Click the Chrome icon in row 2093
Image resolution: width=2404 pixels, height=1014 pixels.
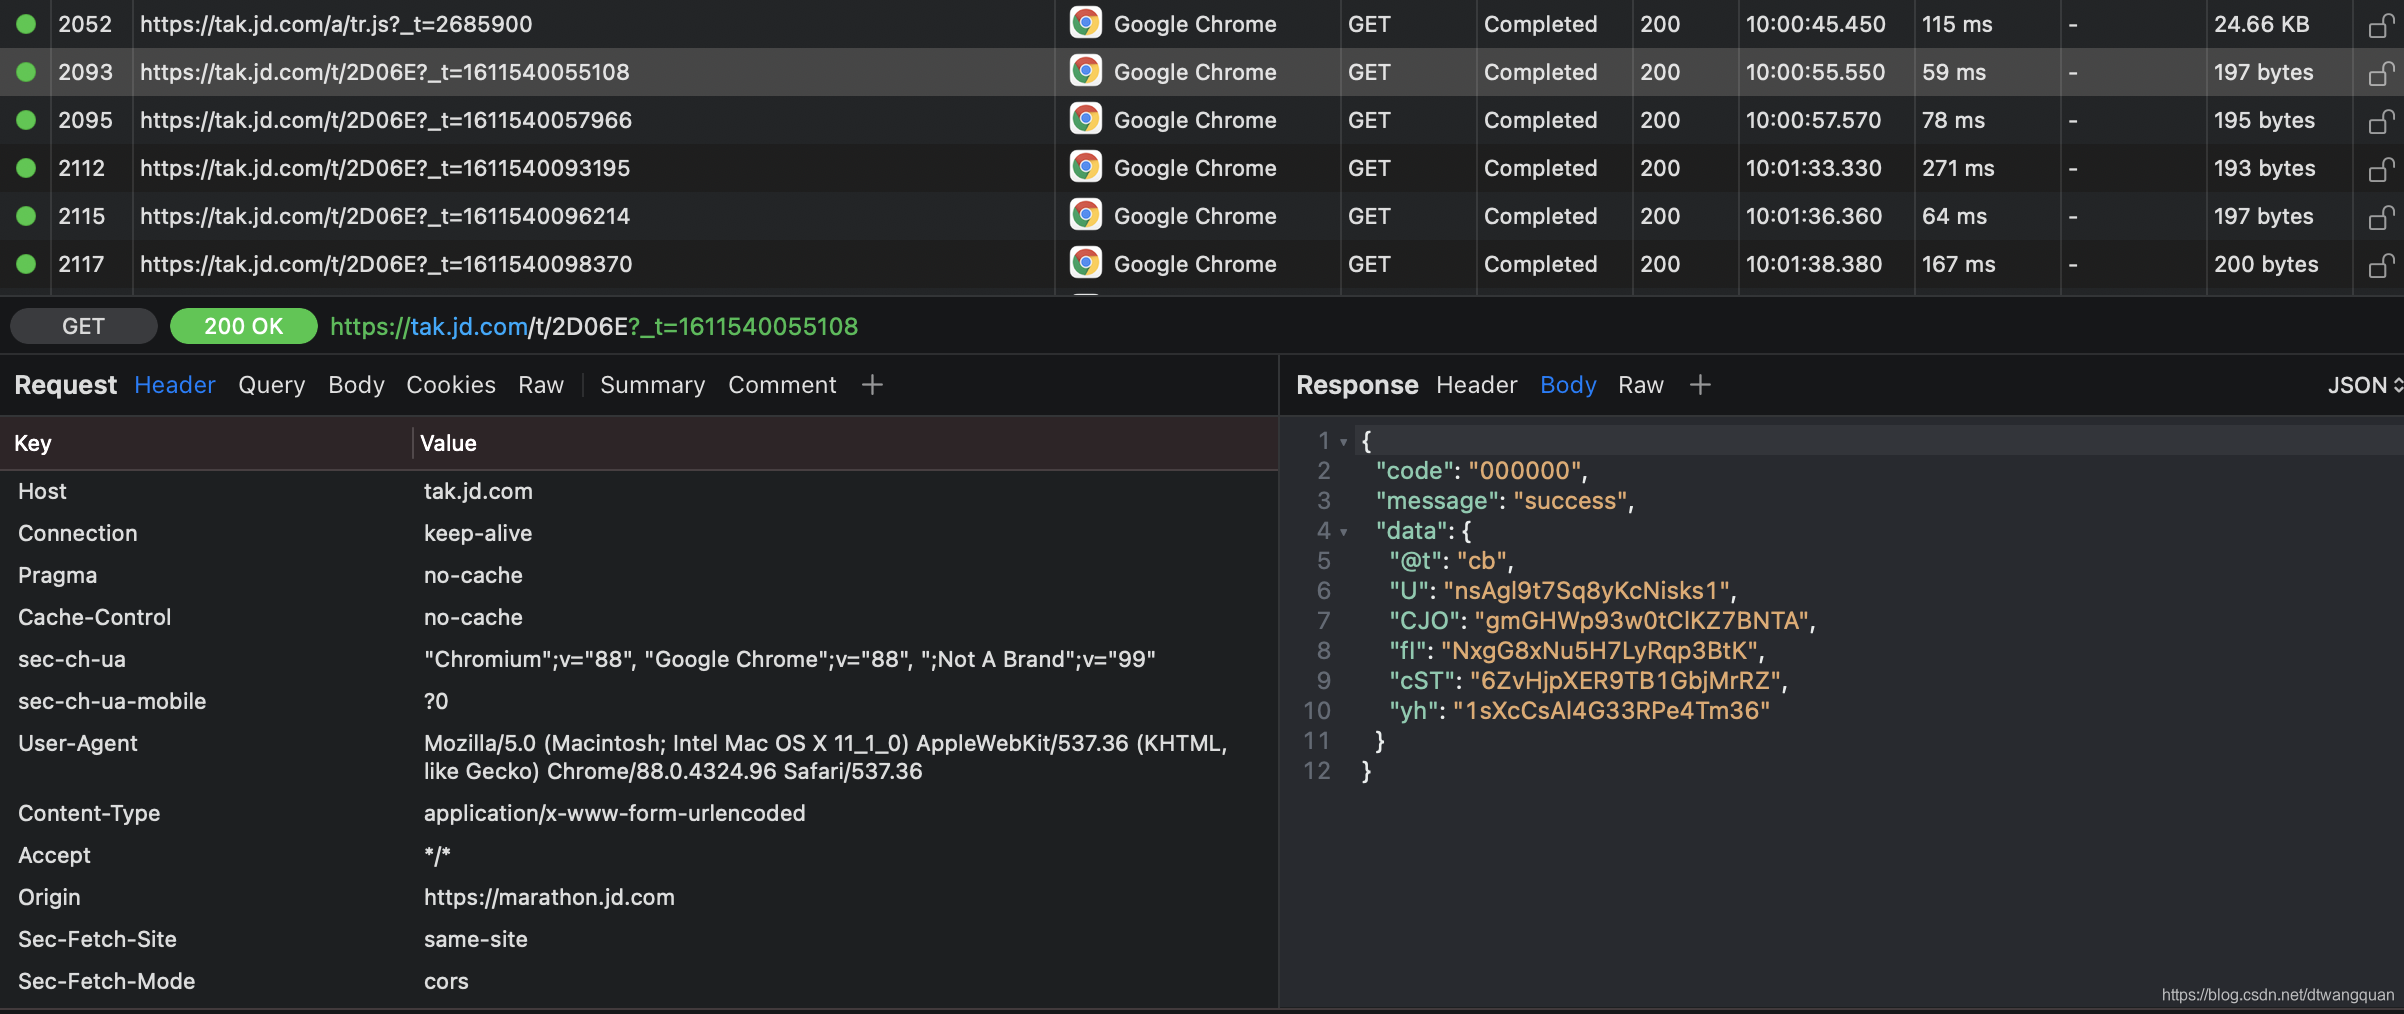coord(1085,70)
